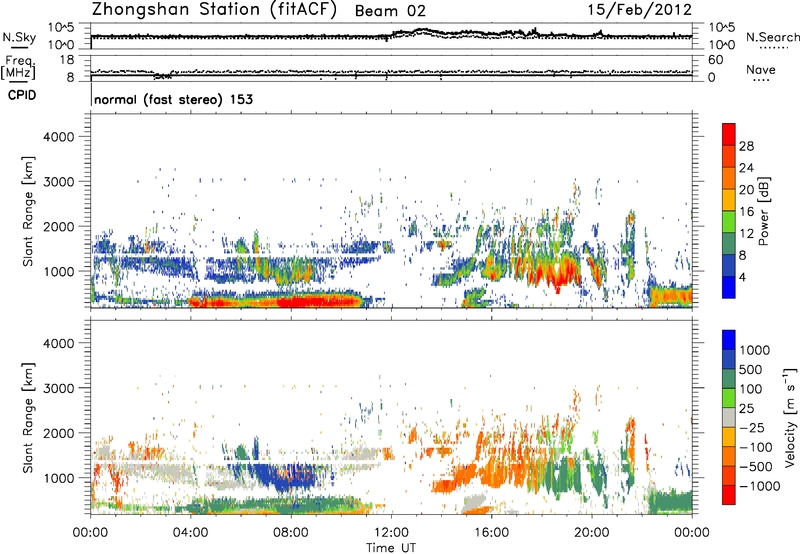Click the N.Sky legend label

(x=19, y=37)
